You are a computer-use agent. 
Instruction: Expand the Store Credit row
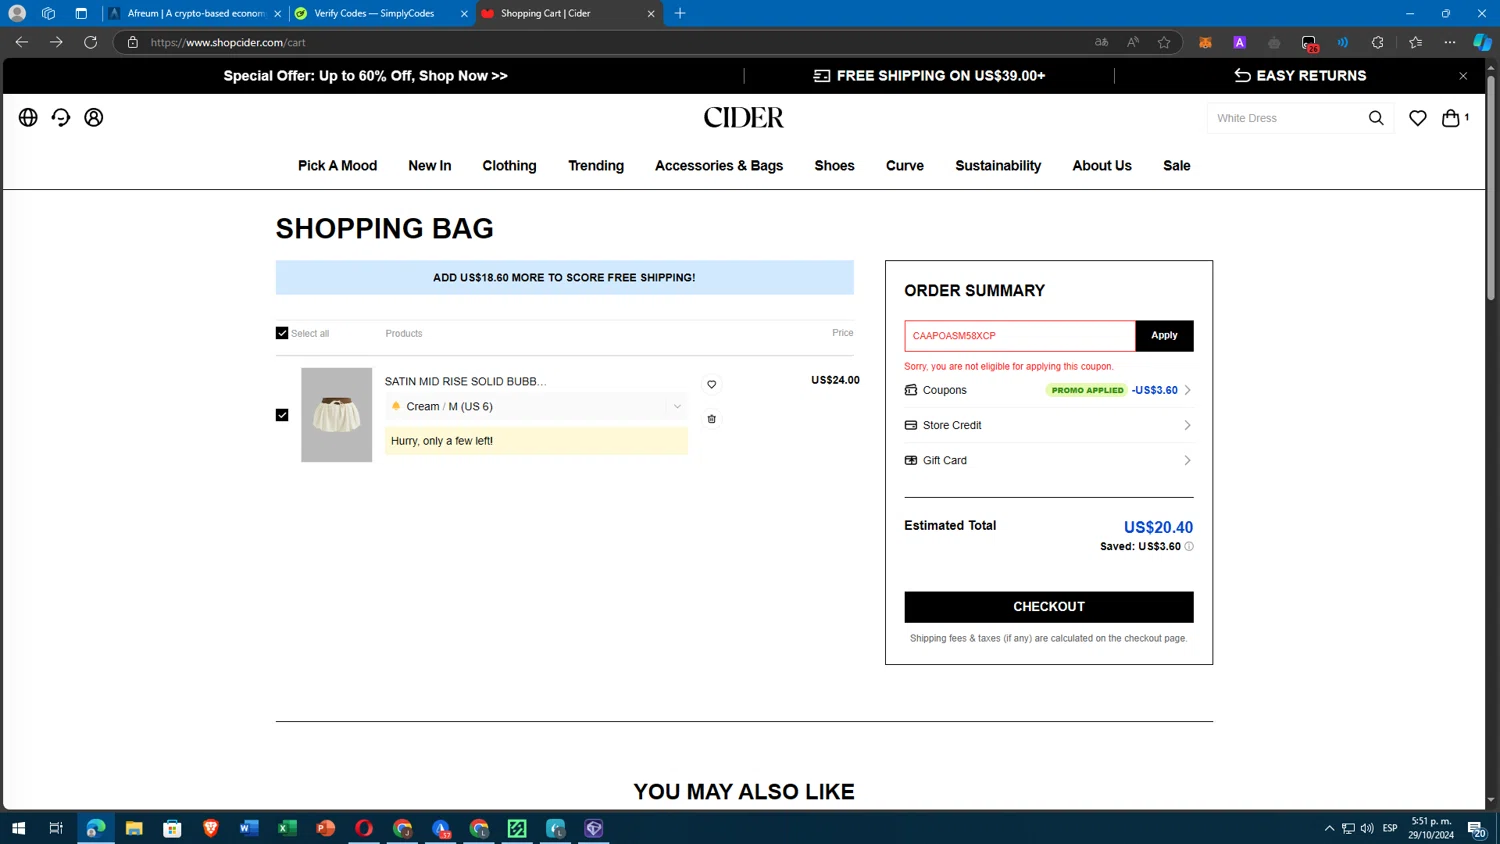click(1048, 425)
